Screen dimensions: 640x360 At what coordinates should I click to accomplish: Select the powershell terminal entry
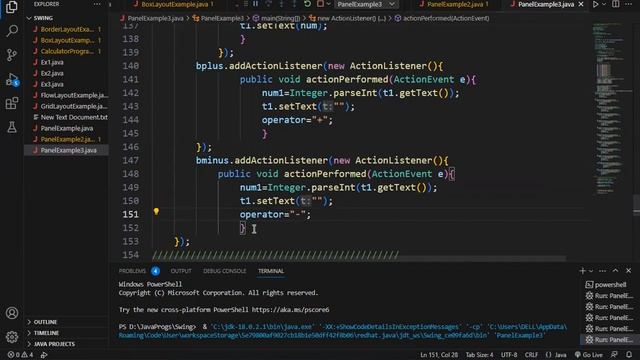coord(610,285)
